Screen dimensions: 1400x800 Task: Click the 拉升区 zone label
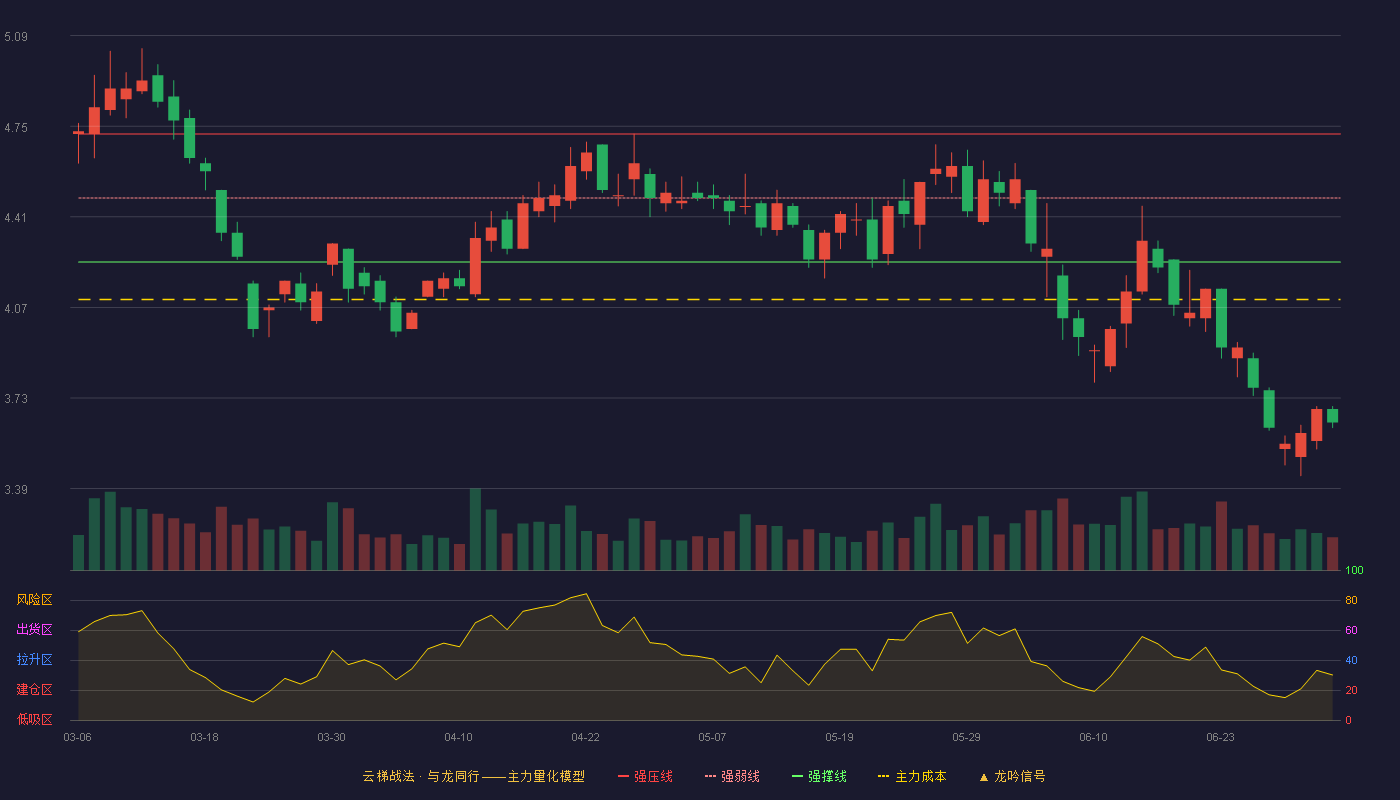(34, 660)
